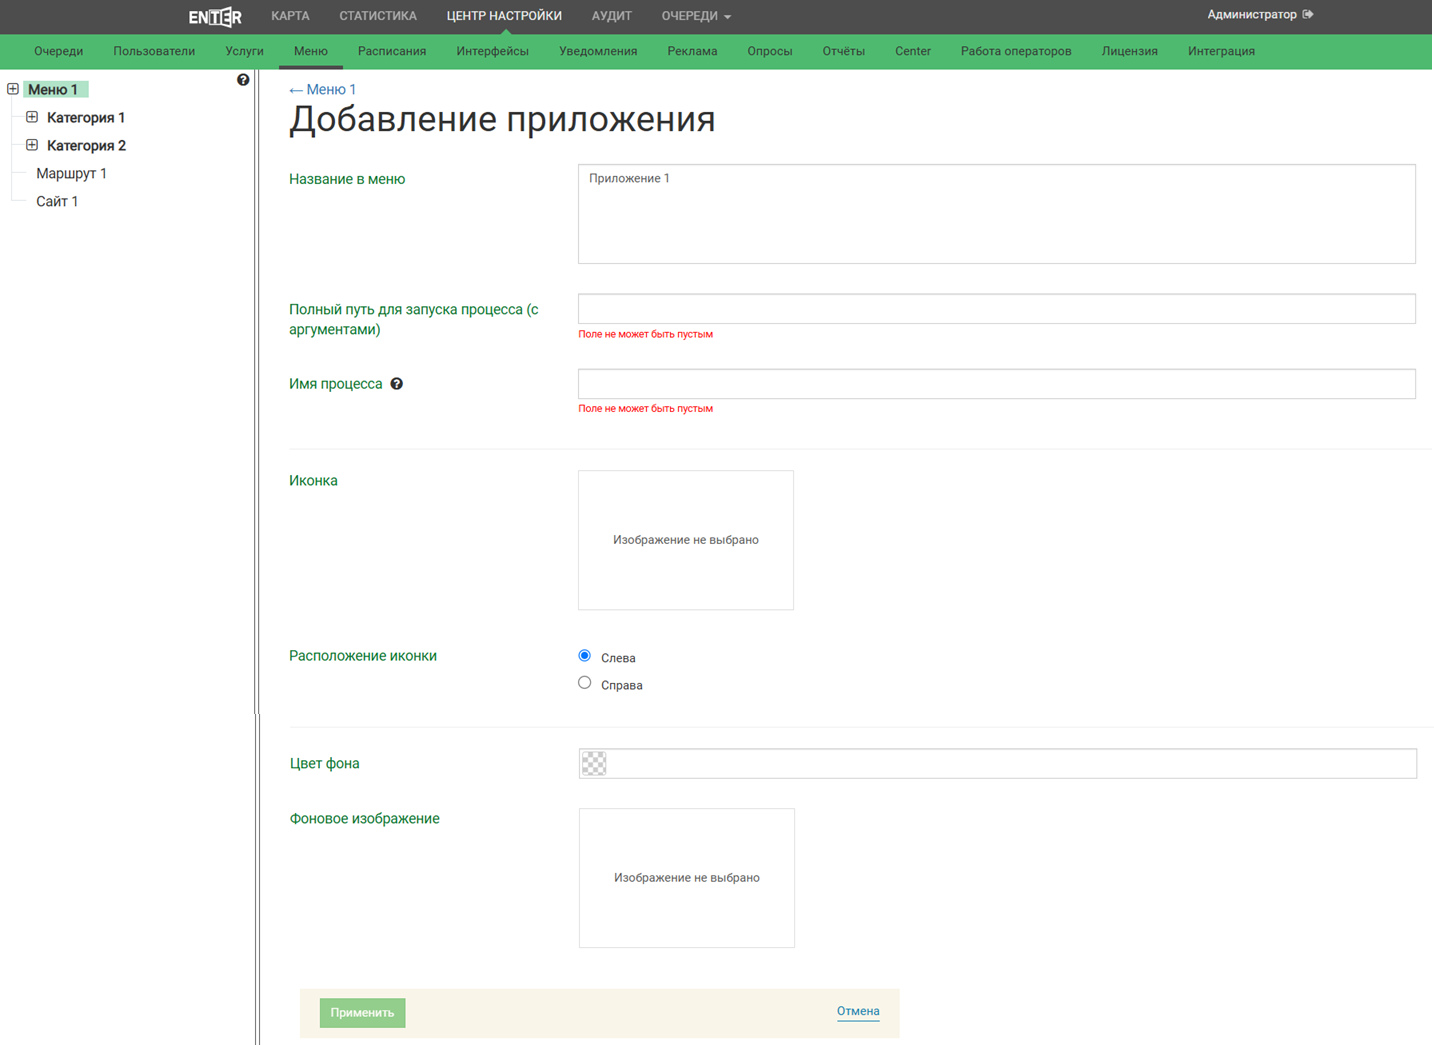
Task: Choose image in Фоновое изображение box
Action: click(x=687, y=878)
